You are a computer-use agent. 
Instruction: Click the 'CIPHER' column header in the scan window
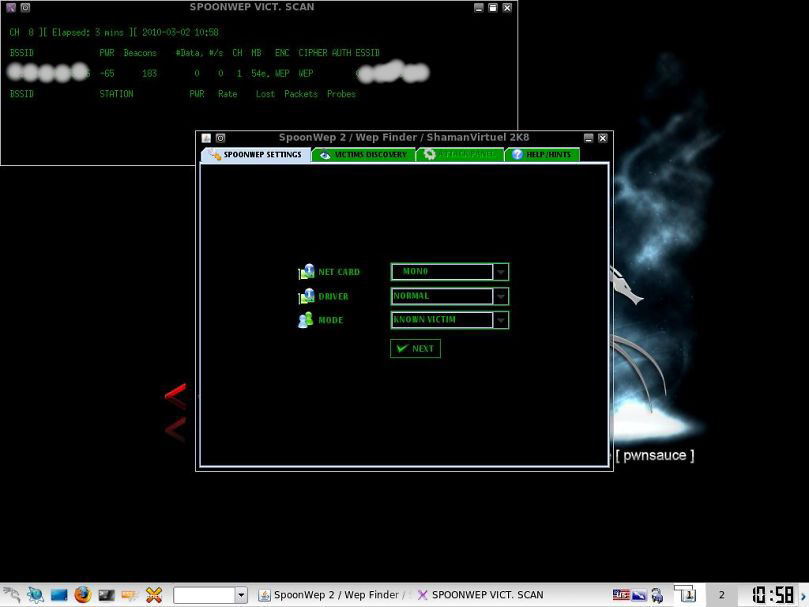tap(313, 53)
